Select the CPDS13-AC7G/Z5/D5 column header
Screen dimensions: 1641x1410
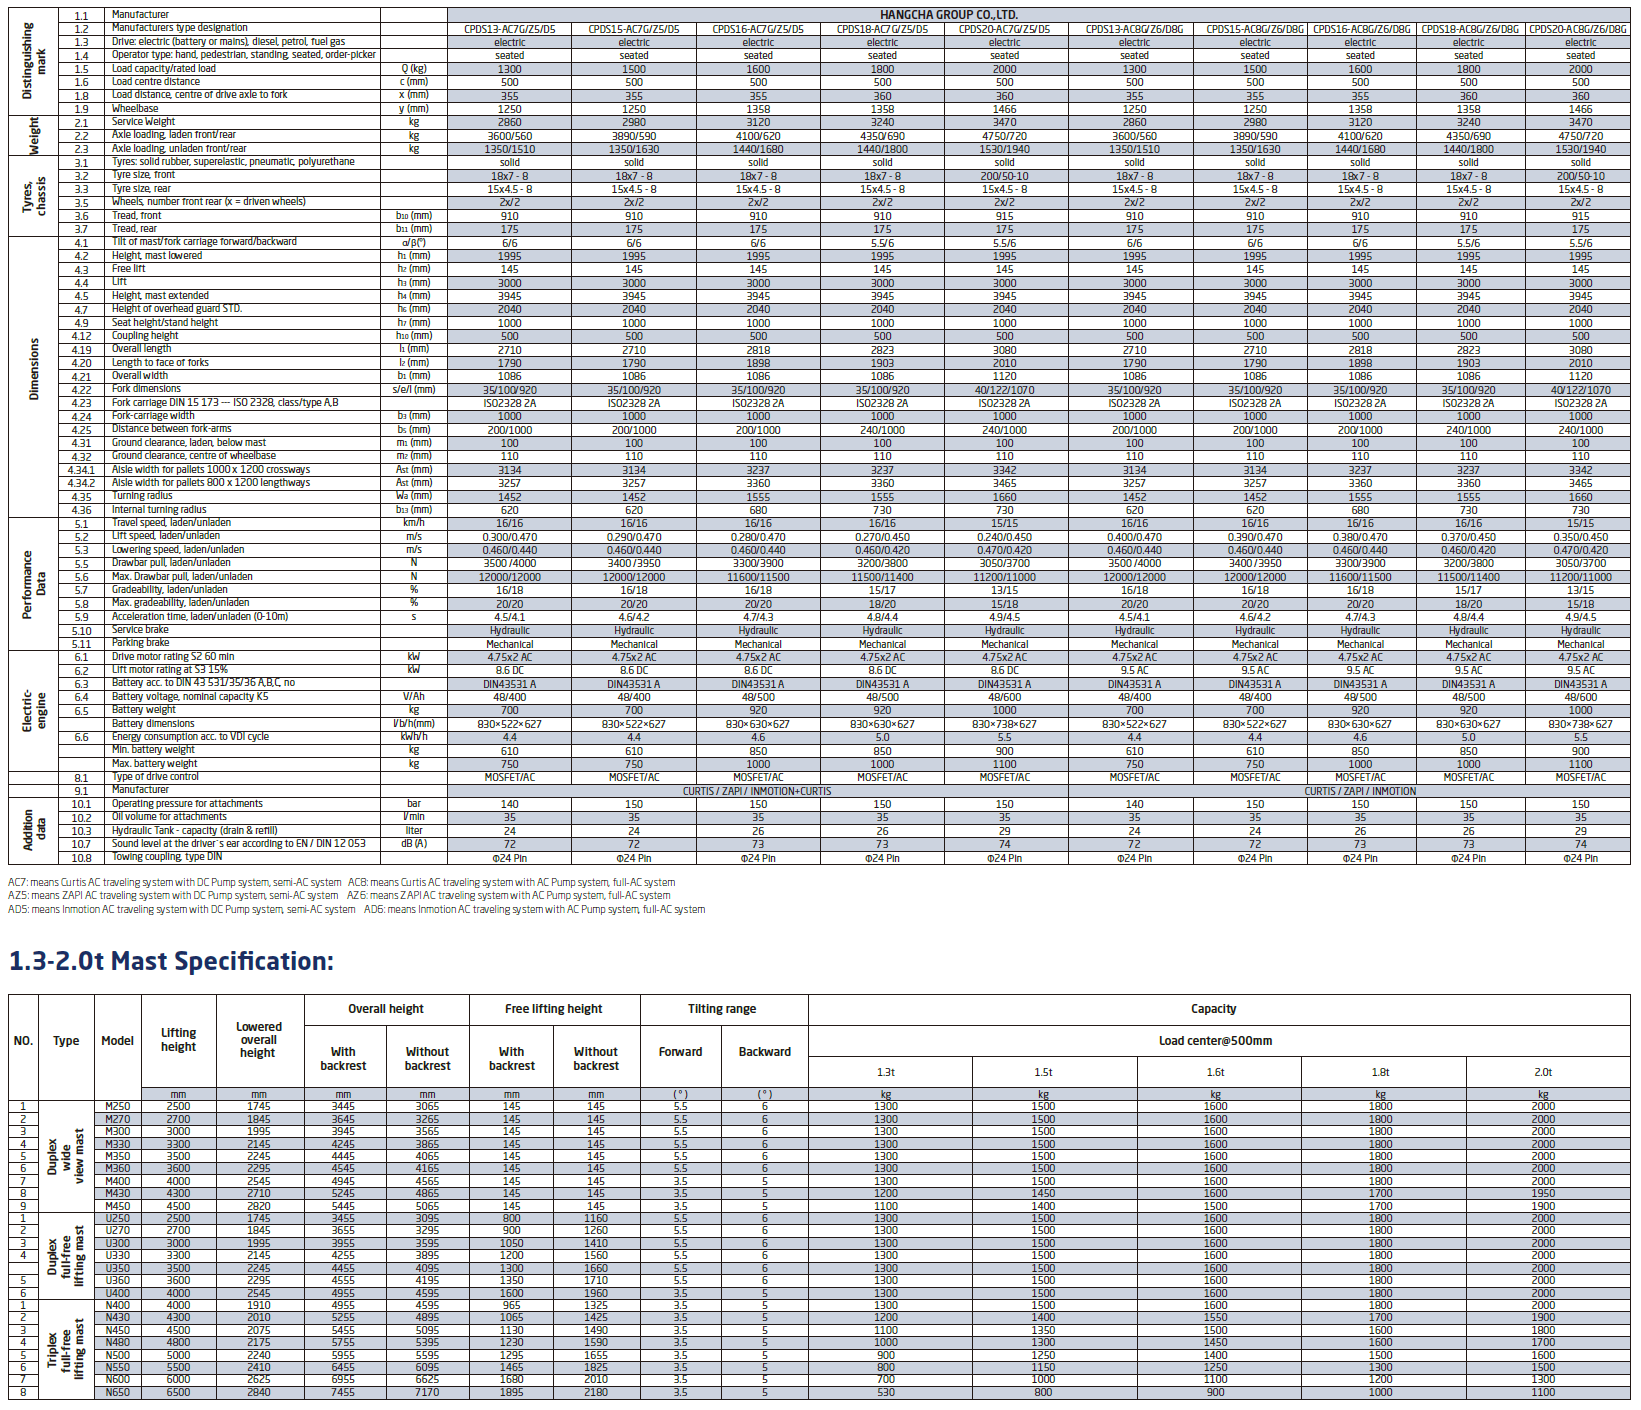coord(510,29)
